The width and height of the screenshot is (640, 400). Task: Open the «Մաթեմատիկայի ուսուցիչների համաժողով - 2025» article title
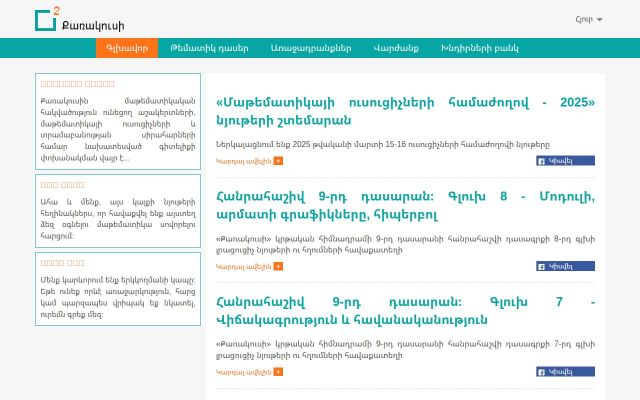click(405, 111)
